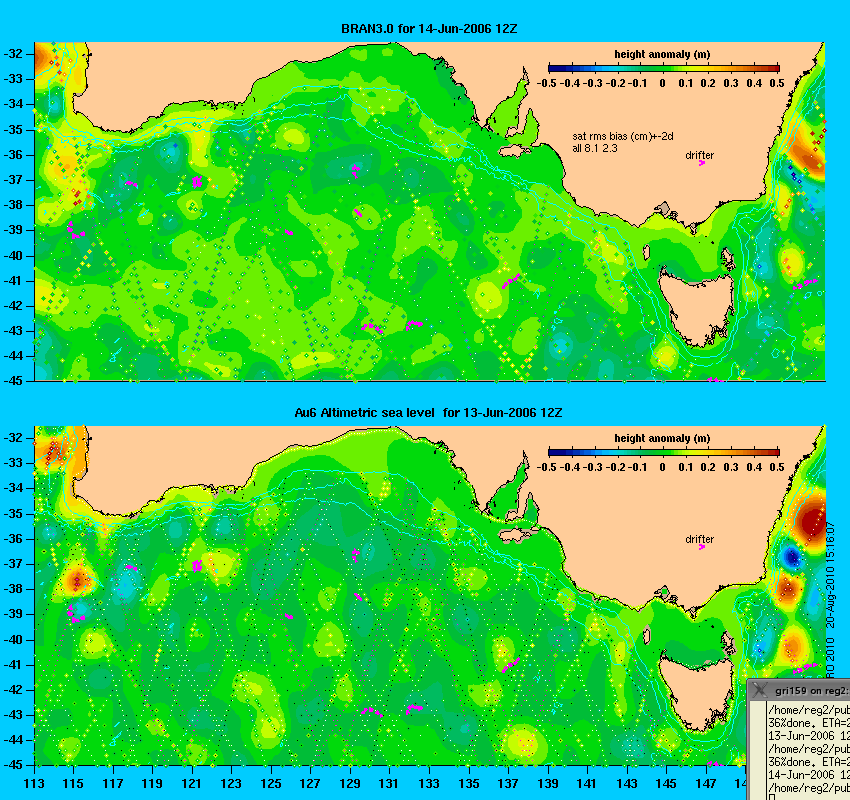Click longitude label '121' on x-axis
This screenshot has width=850, height=800.
click(x=192, y=784)
